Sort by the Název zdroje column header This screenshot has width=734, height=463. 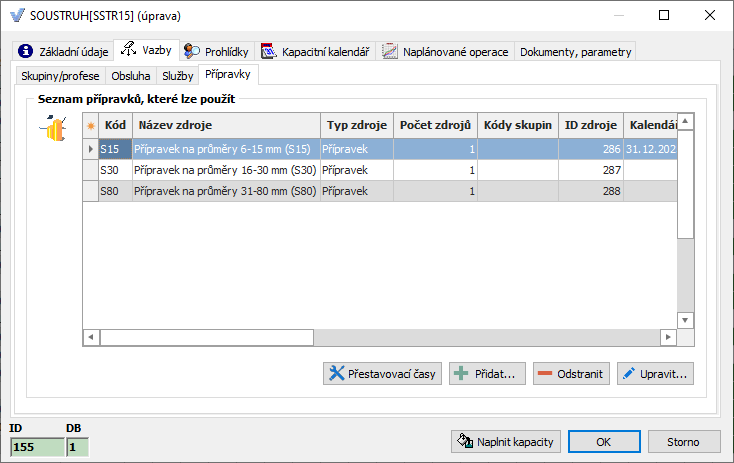(x=225, y=126)
